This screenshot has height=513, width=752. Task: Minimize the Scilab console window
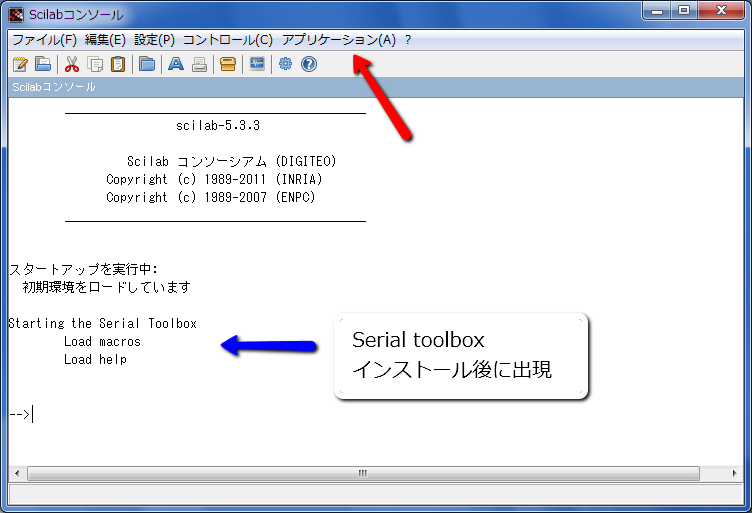tap(657, 11)
